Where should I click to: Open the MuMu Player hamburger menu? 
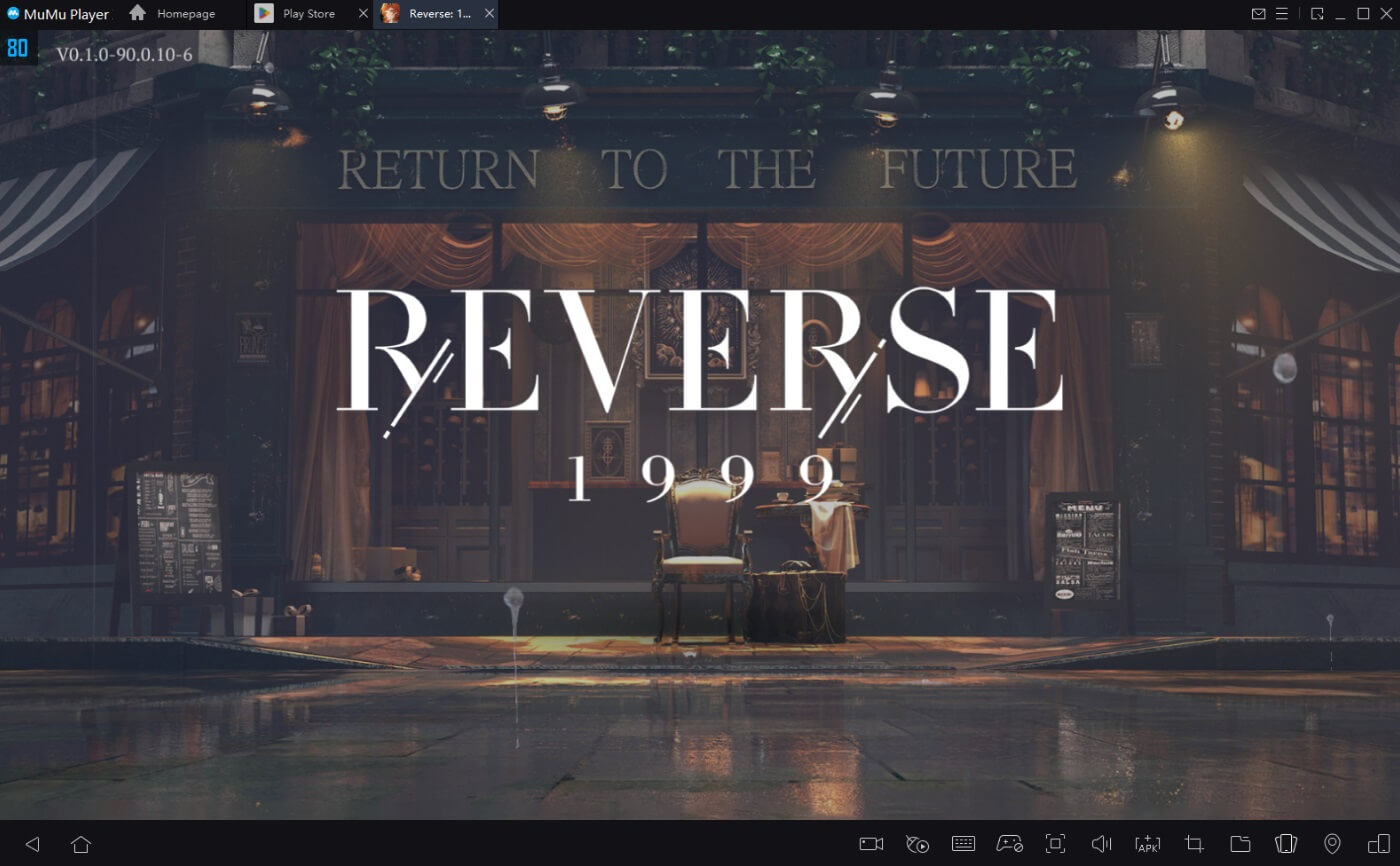pyautogui.click(x=1281, y=14)
